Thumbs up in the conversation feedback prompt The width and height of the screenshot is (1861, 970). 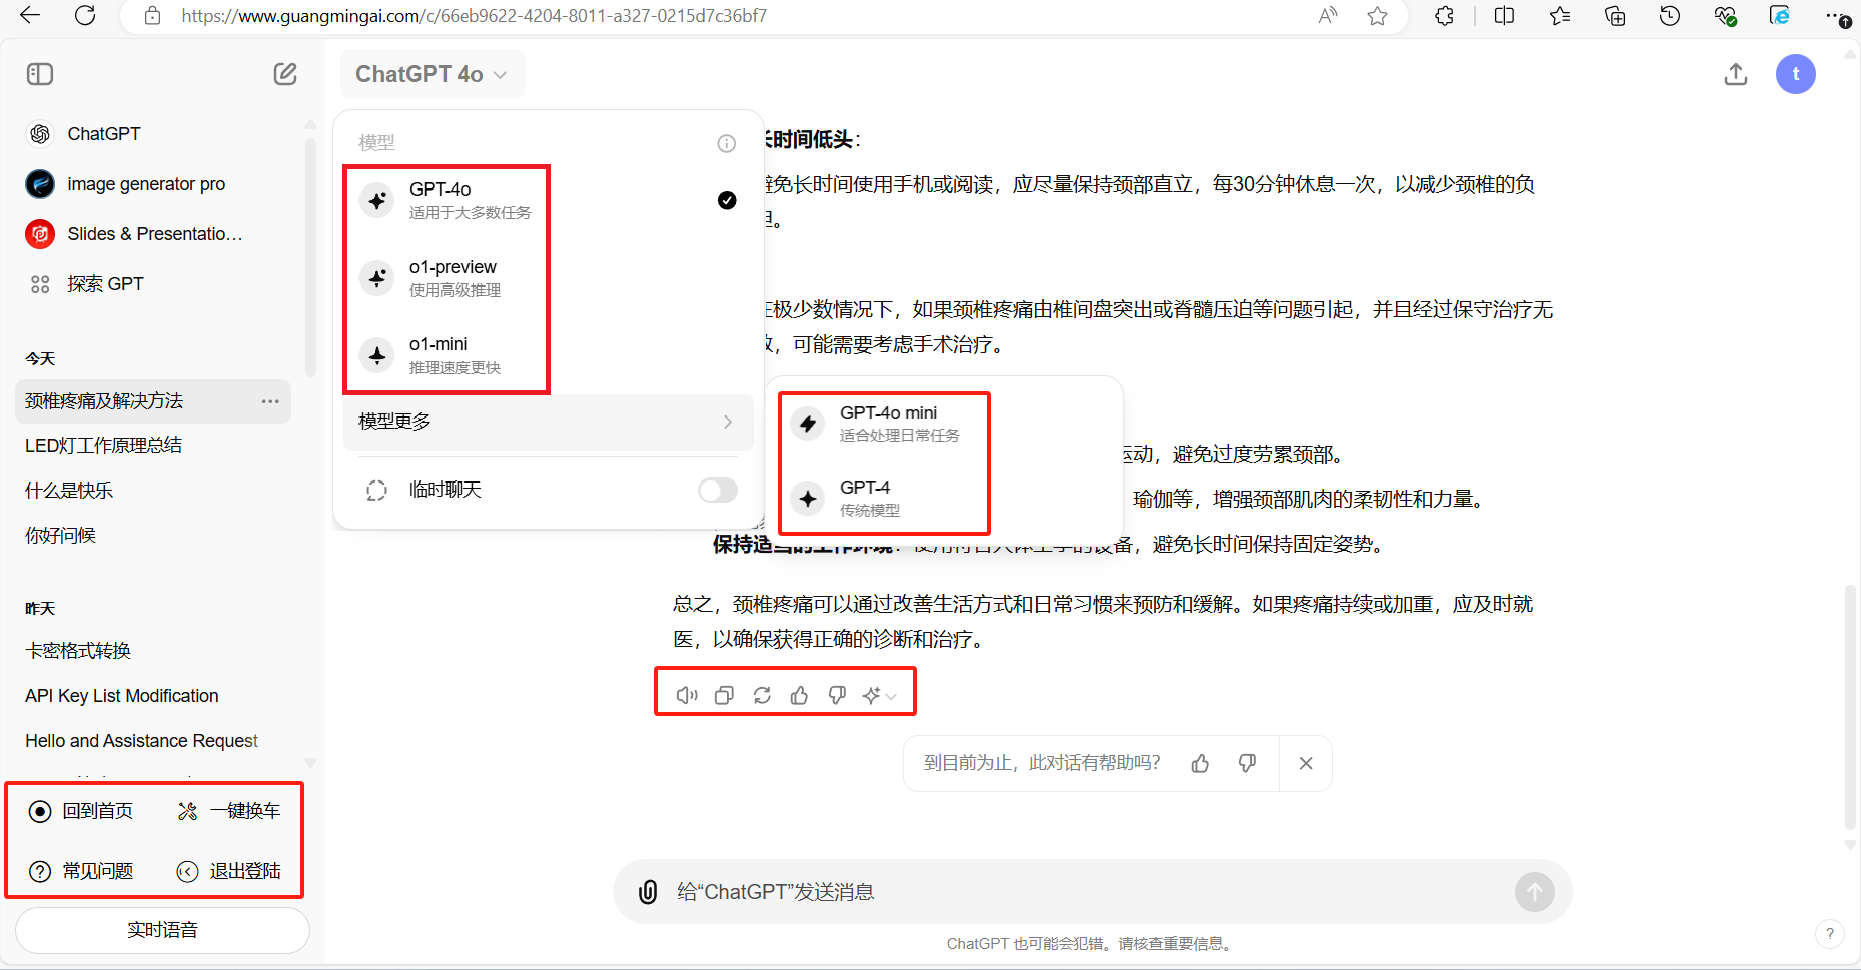tap(1200, 763)
